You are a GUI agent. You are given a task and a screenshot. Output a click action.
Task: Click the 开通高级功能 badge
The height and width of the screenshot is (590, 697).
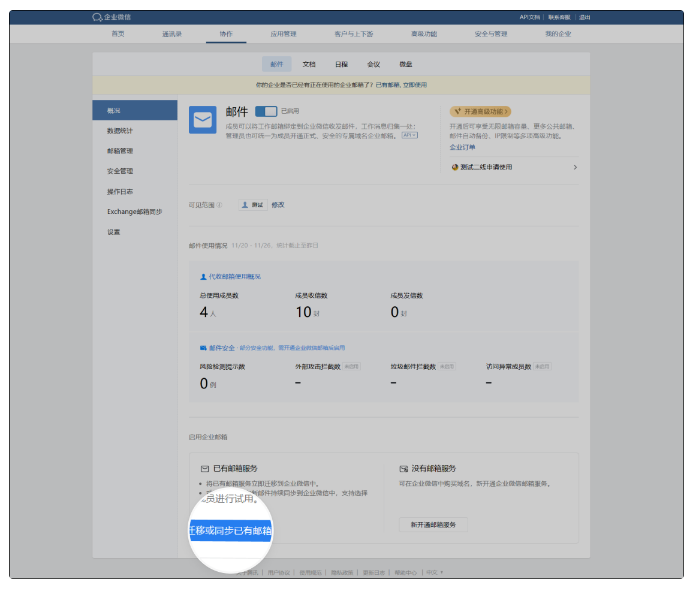pyautogui.click(x=482, y=112)
